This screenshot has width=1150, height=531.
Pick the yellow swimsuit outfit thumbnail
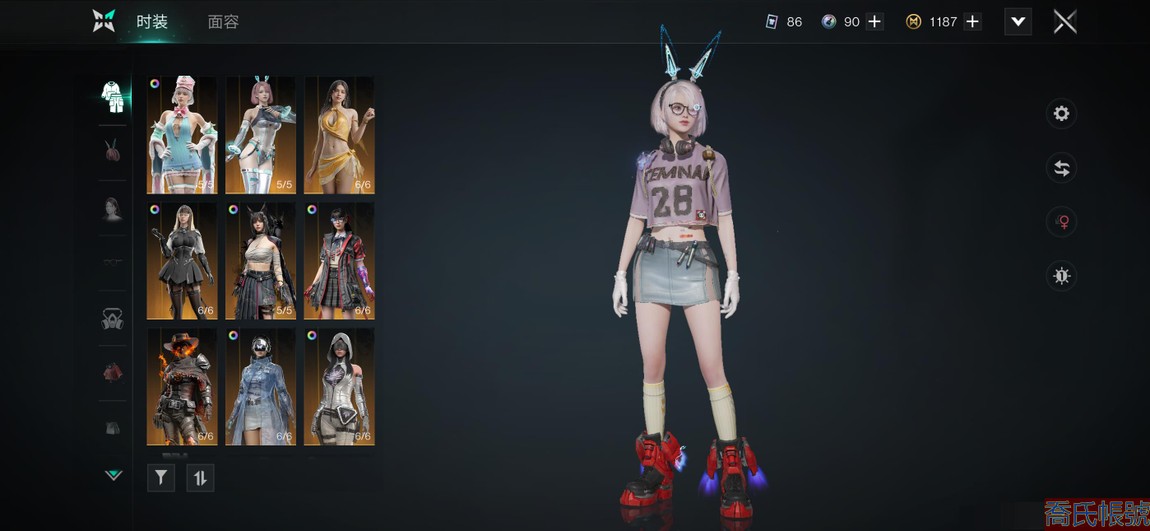[339, 135]
